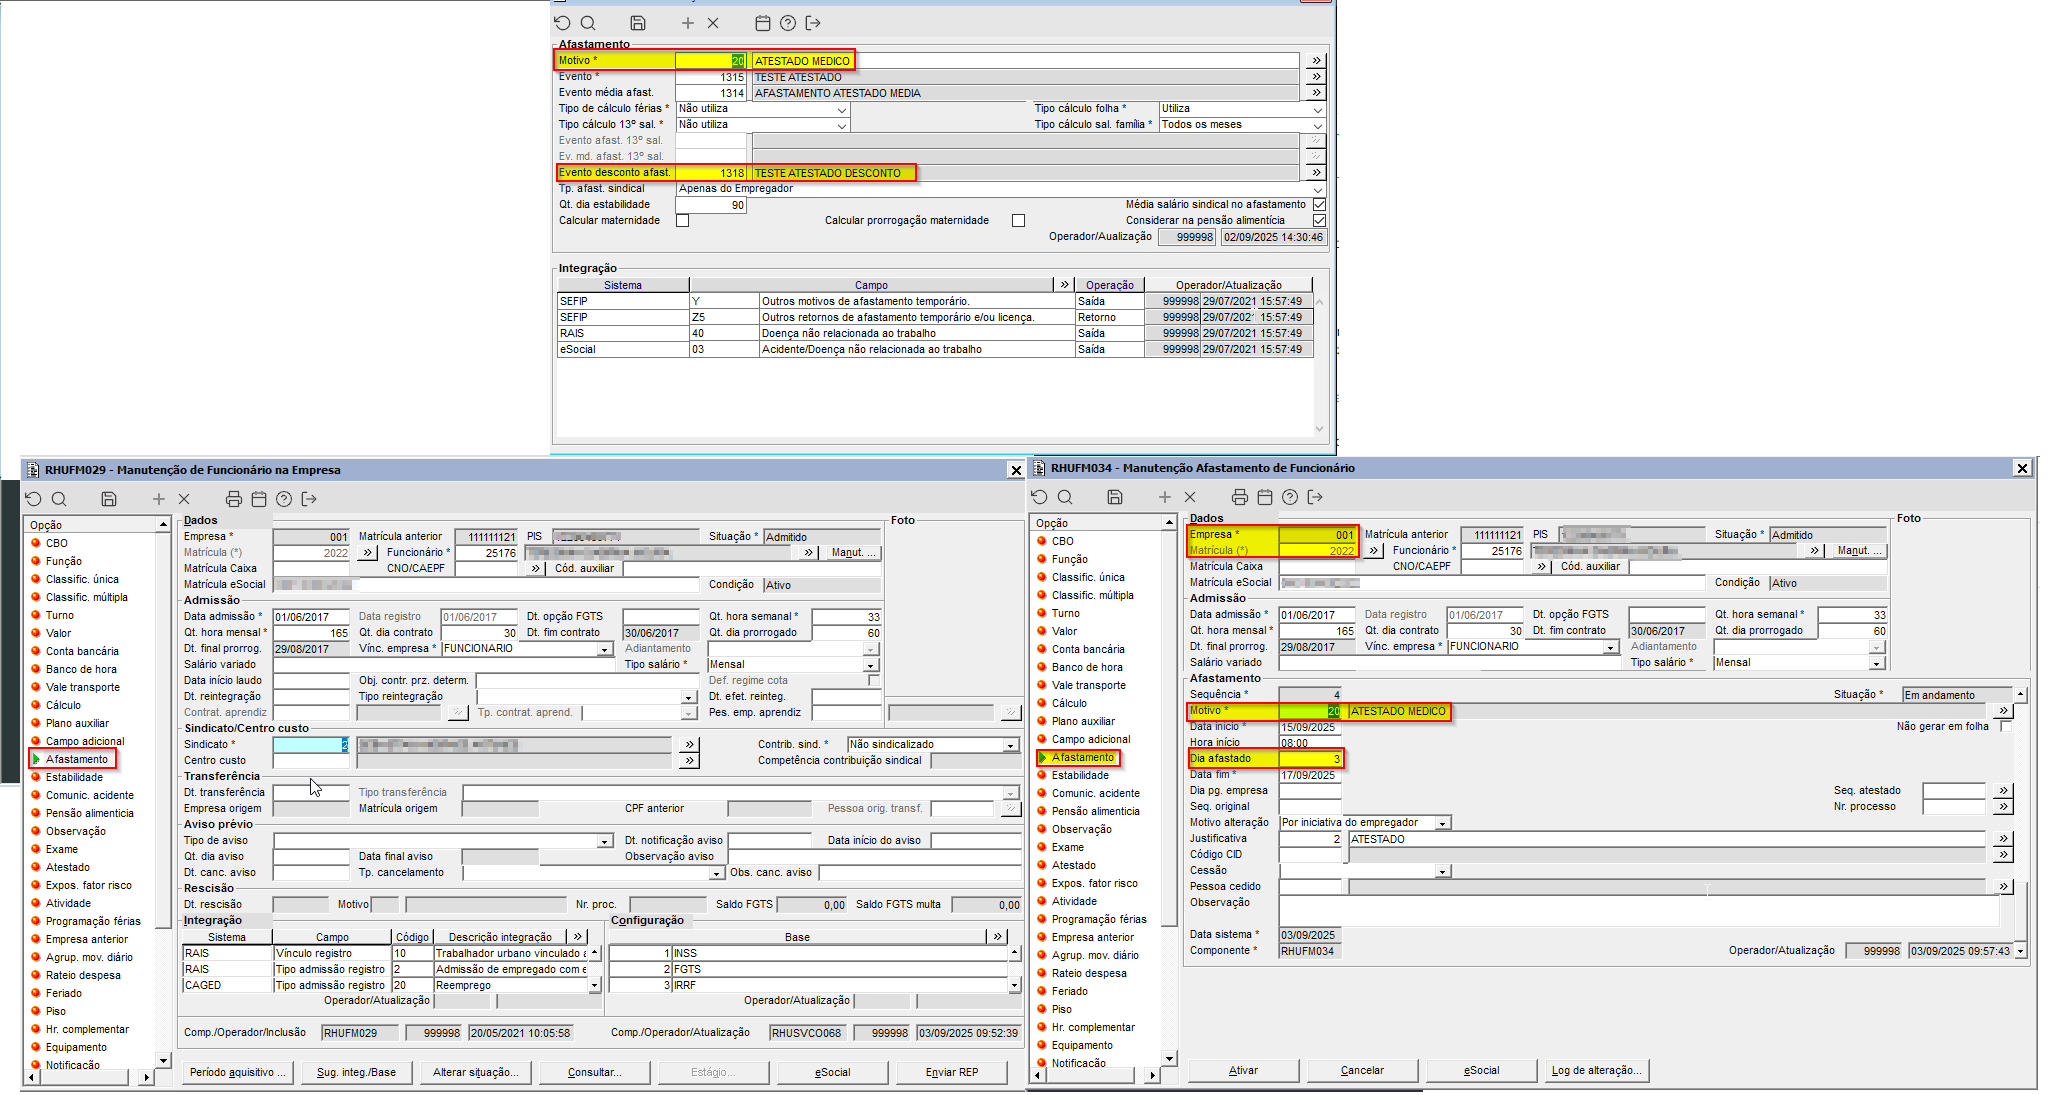This screenshot has width=2058, height=1095.
Task: Open Motivo alteração dropdown in RHUFM034
Action: 1442,823
